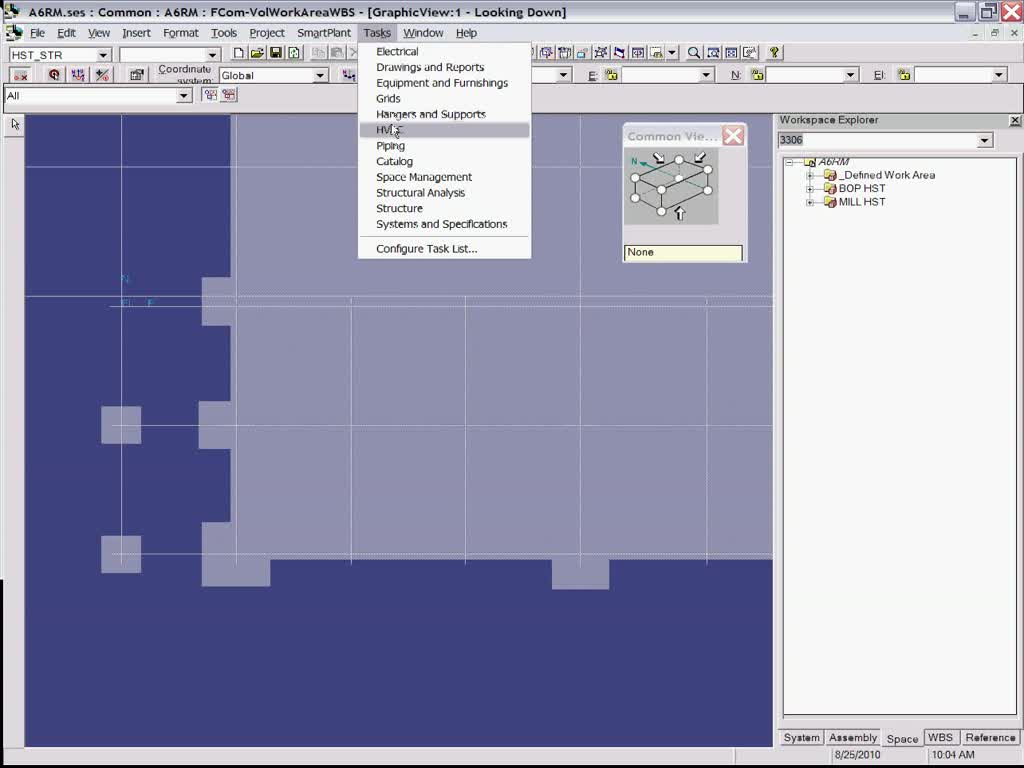The image size is (1024, 768).
Task: Open the E coordinate value dropdown
Action: pos(705,76)
